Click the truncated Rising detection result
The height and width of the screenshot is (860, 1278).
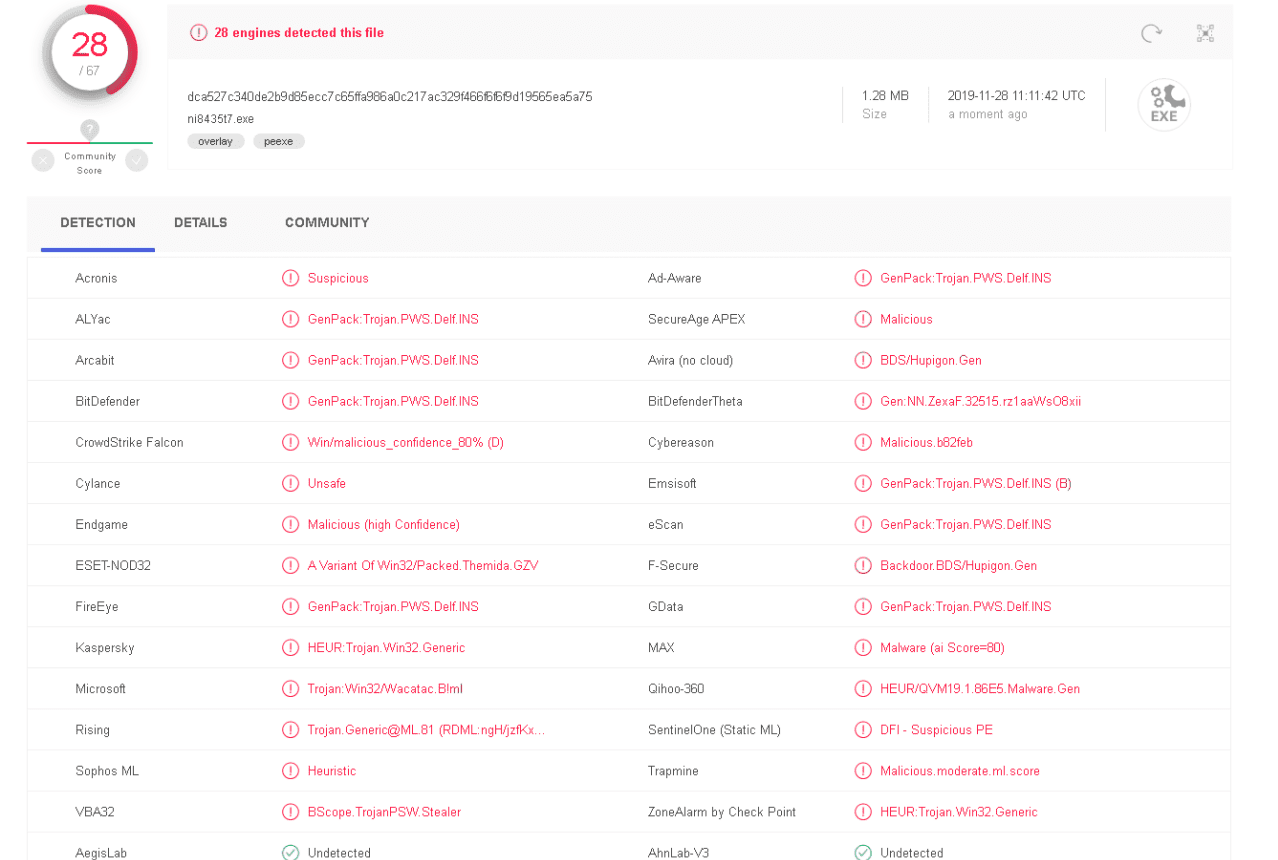pos(426,730)
